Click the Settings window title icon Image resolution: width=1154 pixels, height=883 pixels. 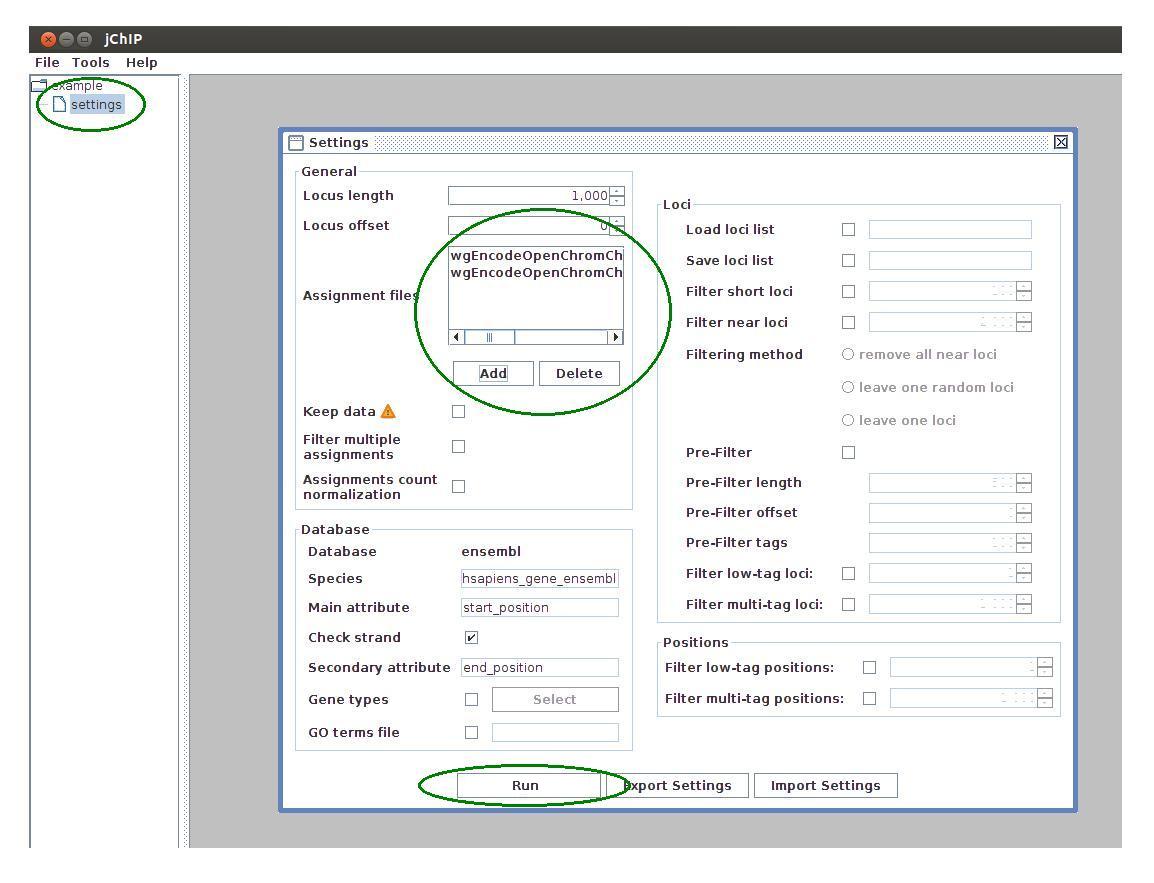tap(296, 143)
